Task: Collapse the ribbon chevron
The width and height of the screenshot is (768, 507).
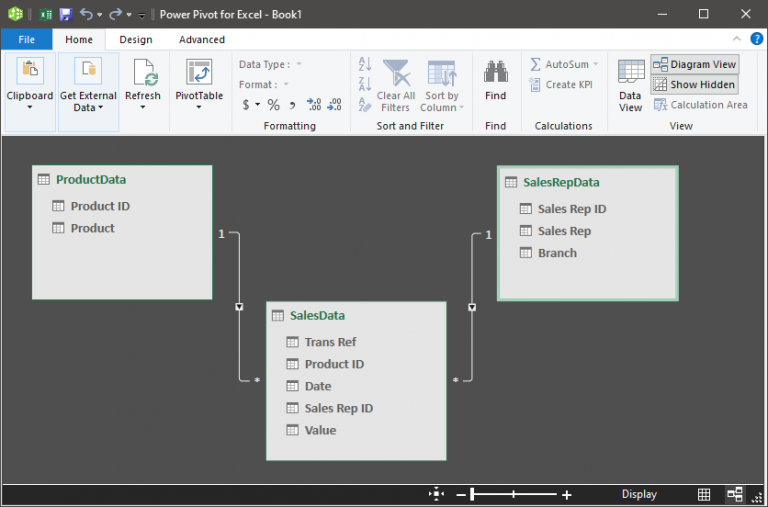Action: (737, 39)
